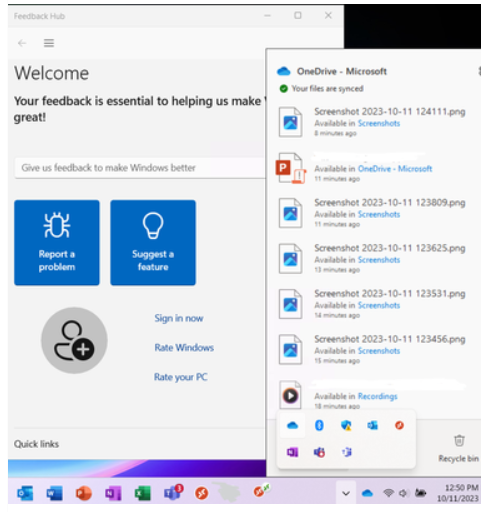Open Screenshots folder link under Screenshot 123625.png
Screen dimensions: 485x512
(x=379, y=260)
